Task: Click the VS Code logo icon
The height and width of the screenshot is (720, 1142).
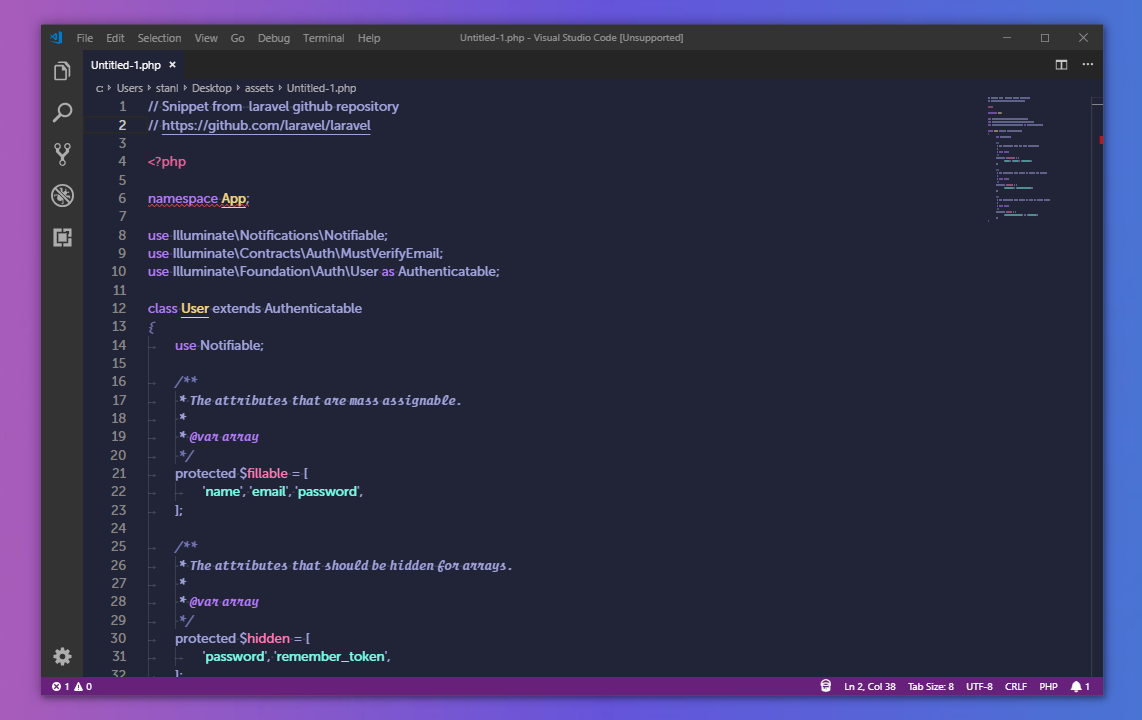Action: pos(56,37)
